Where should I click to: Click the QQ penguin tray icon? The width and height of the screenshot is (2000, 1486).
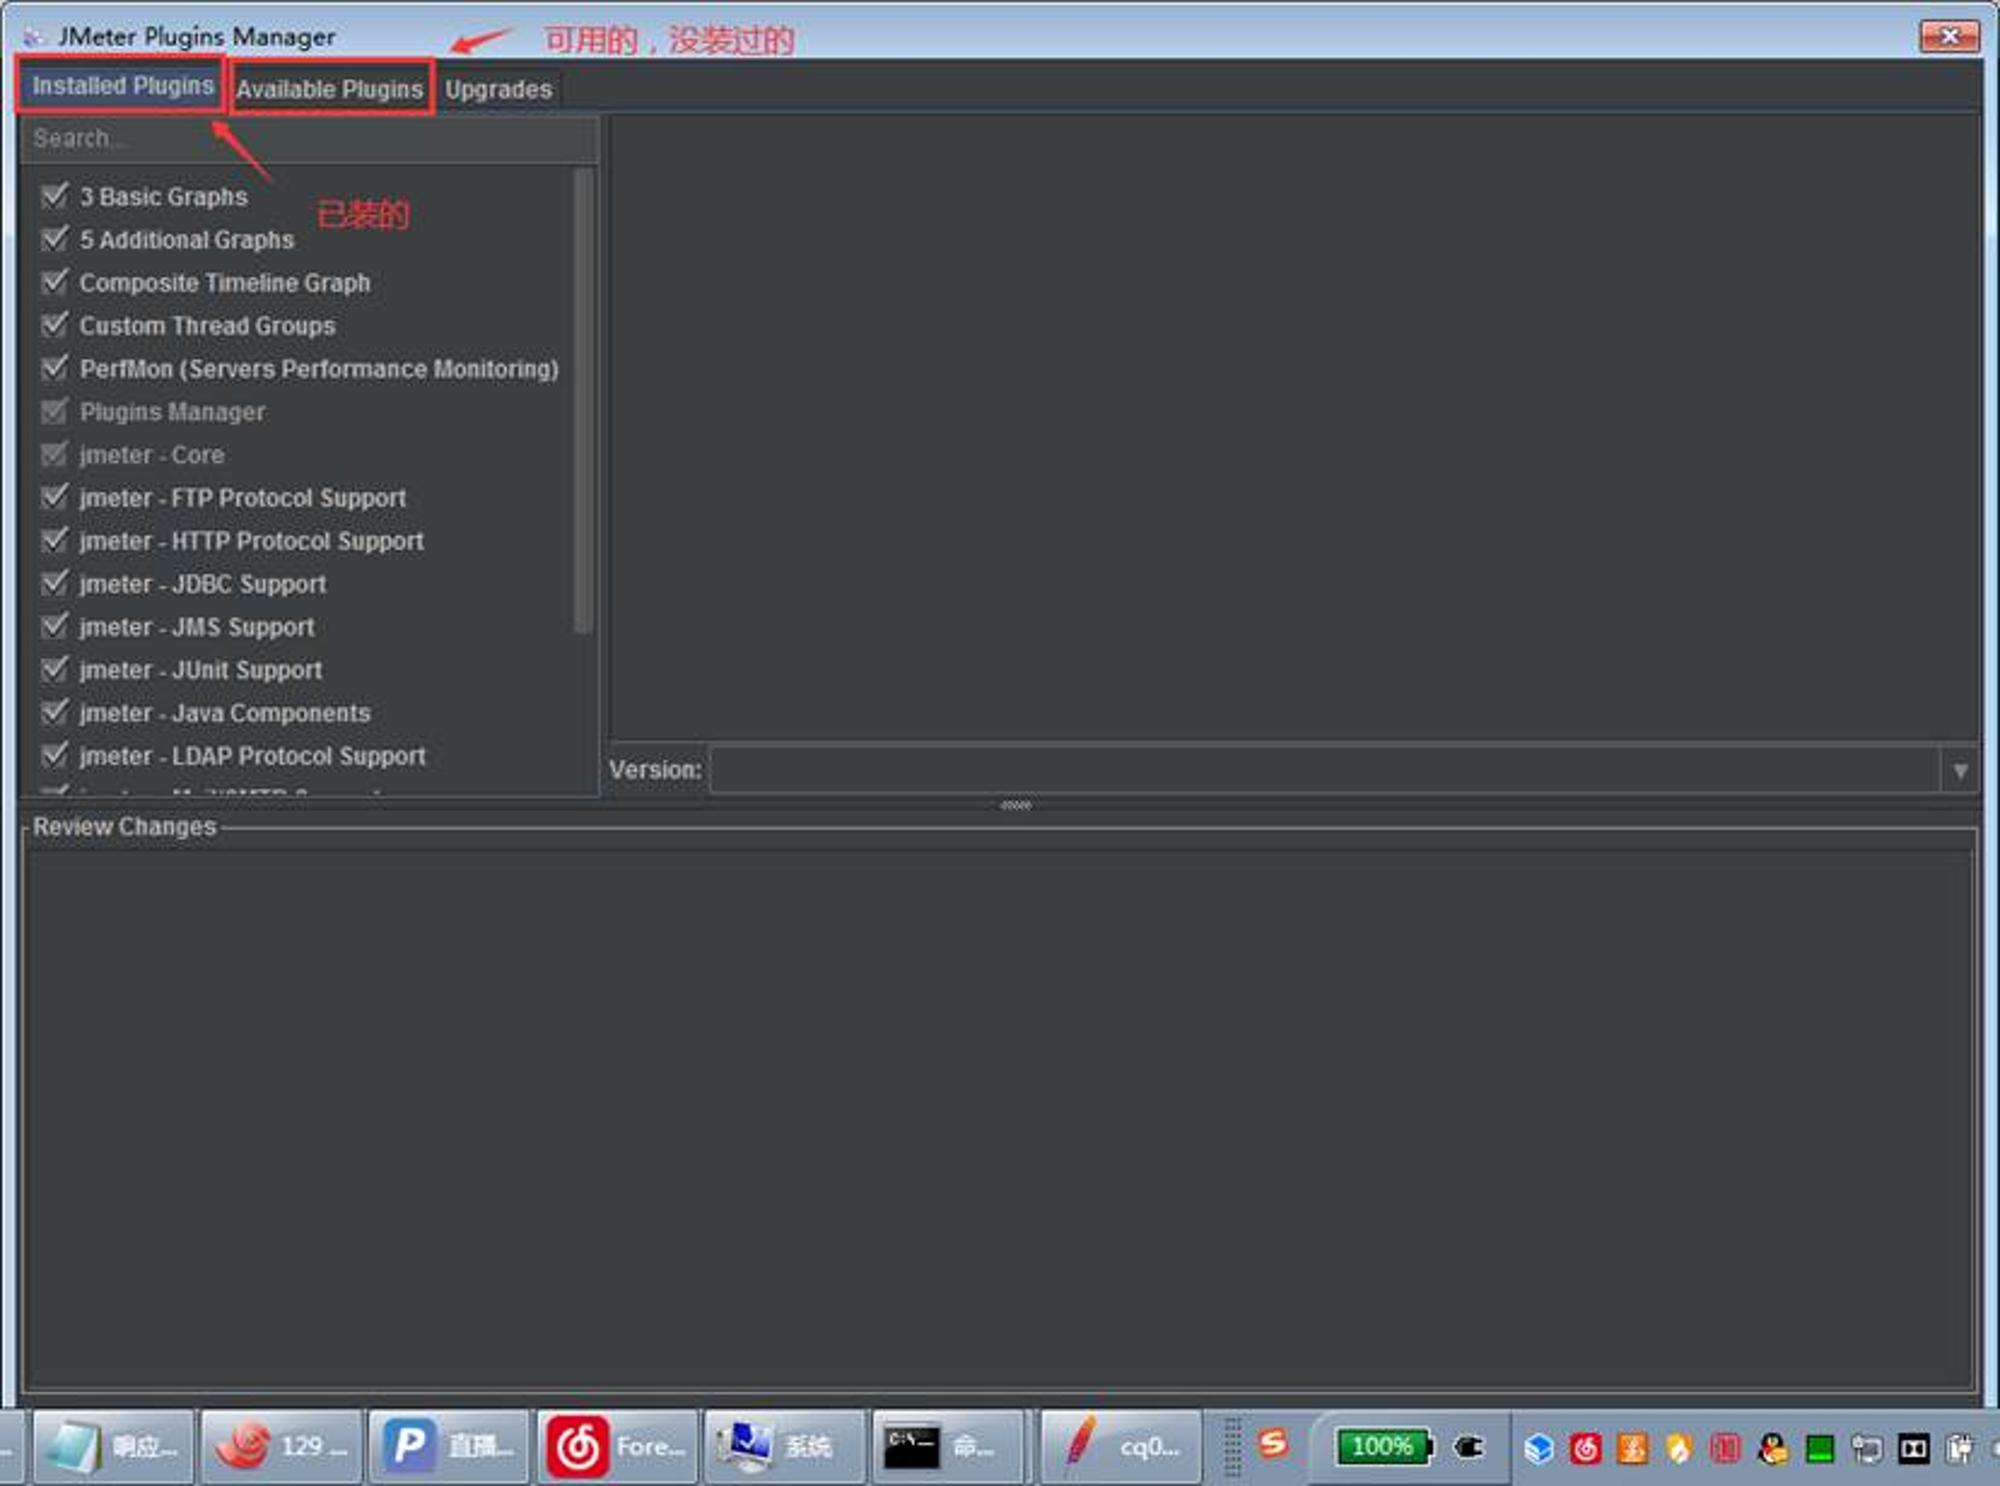click(1772, 1448)
